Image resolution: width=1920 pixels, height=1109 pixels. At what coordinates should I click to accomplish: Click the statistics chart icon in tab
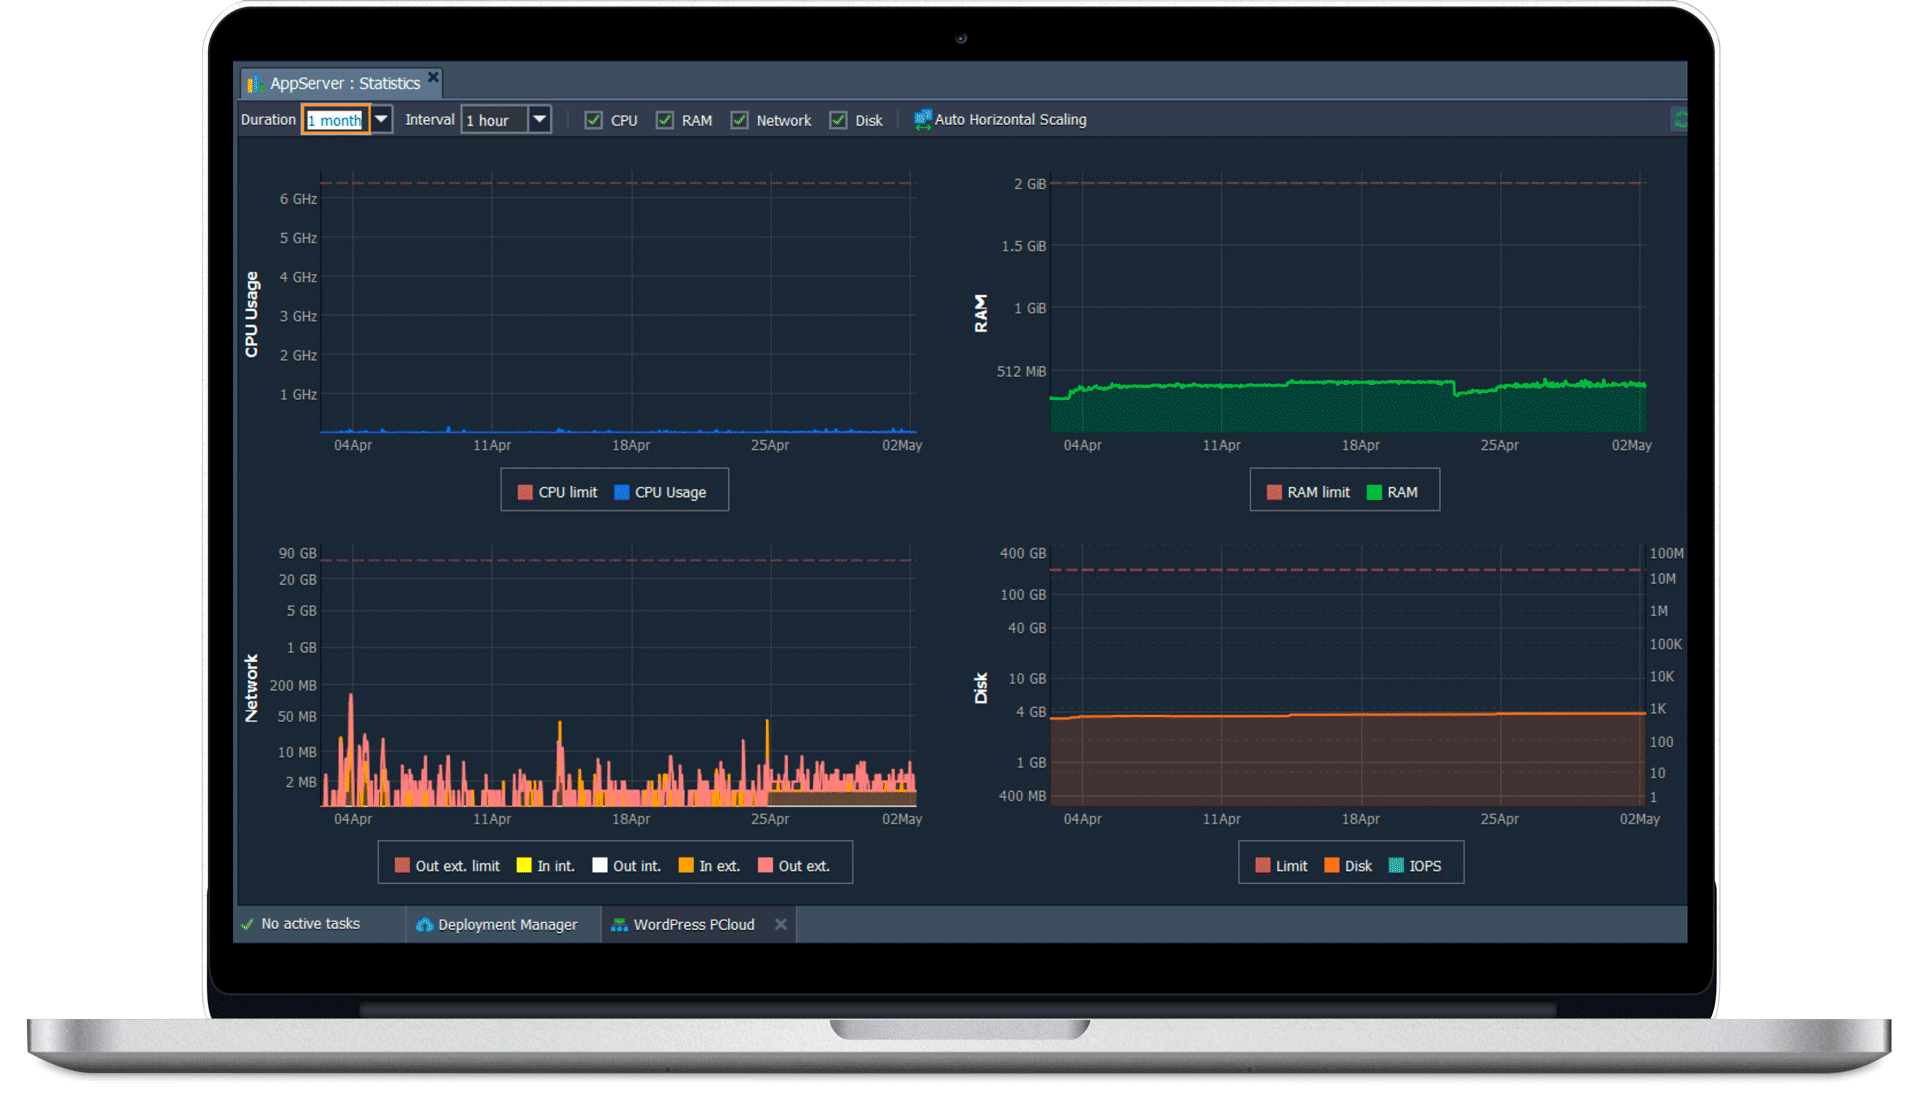pos(254,84)
